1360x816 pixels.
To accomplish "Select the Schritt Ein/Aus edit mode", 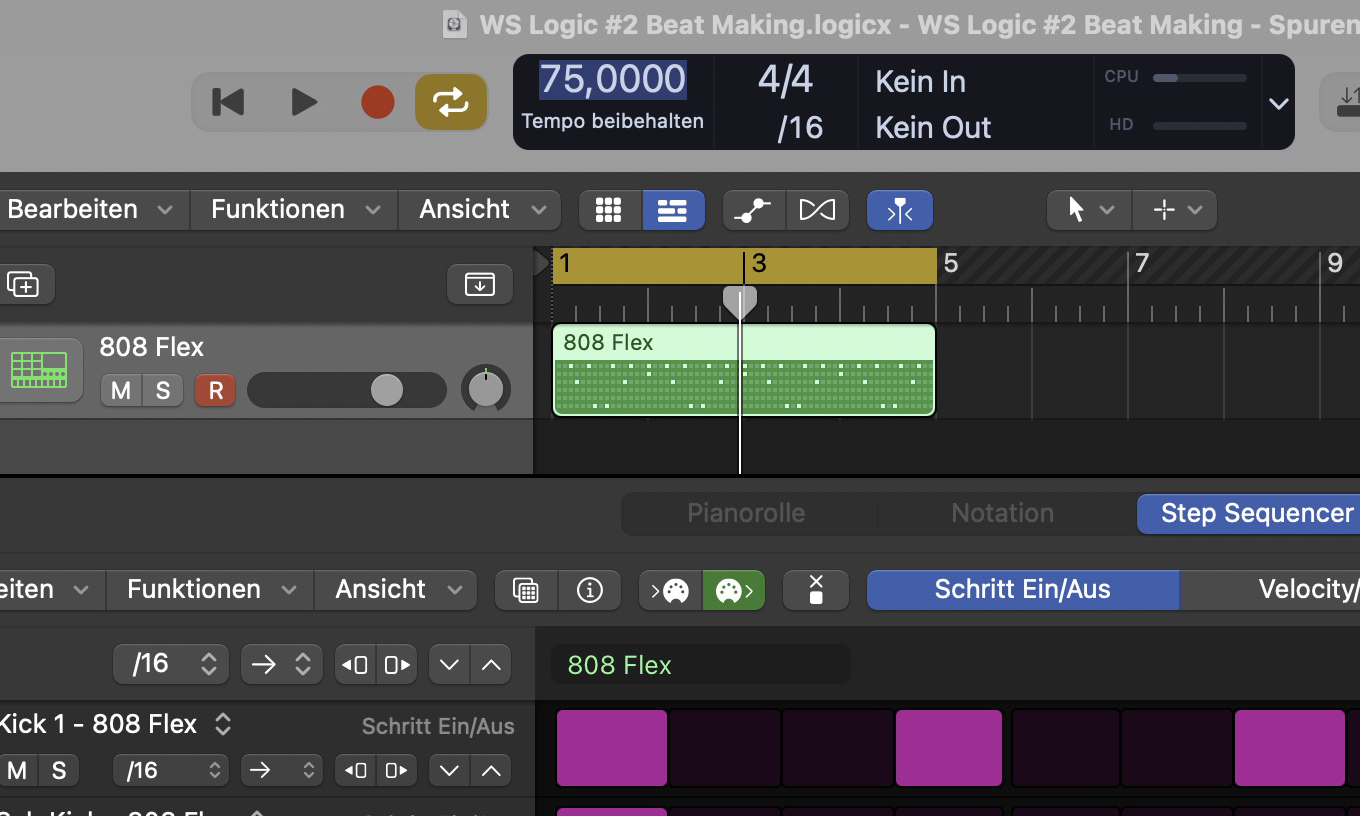I will (1023, 590).
